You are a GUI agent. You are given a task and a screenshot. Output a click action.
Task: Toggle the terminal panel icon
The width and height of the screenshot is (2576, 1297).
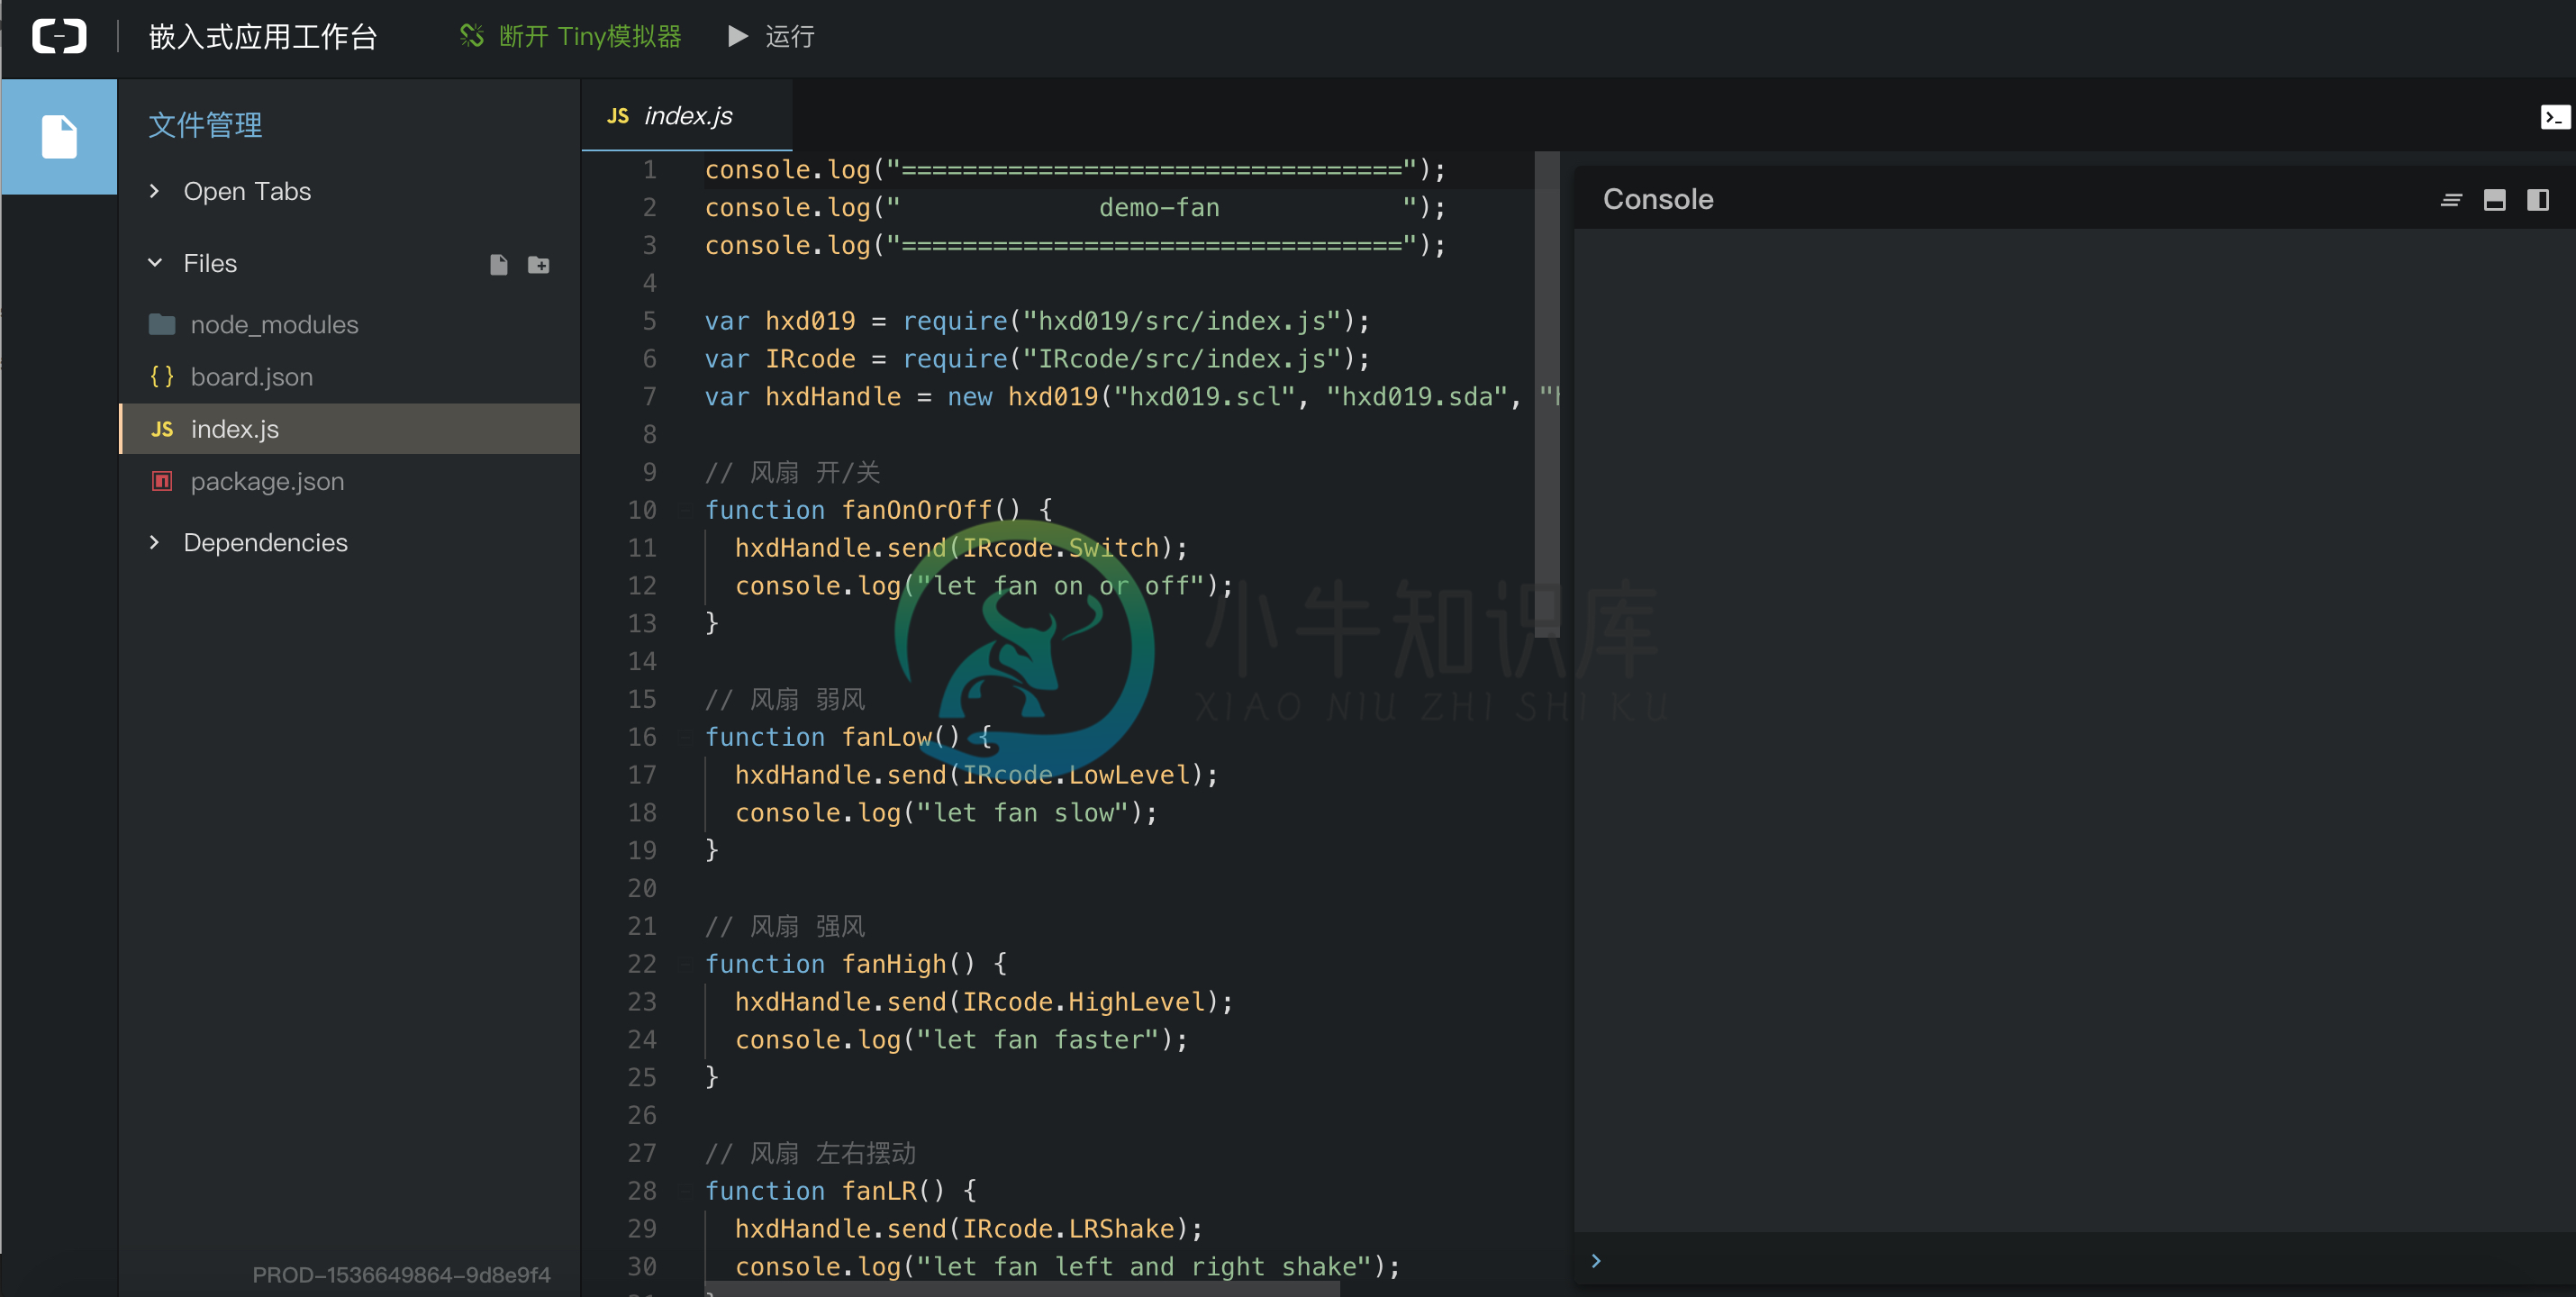pos(2555,117)
